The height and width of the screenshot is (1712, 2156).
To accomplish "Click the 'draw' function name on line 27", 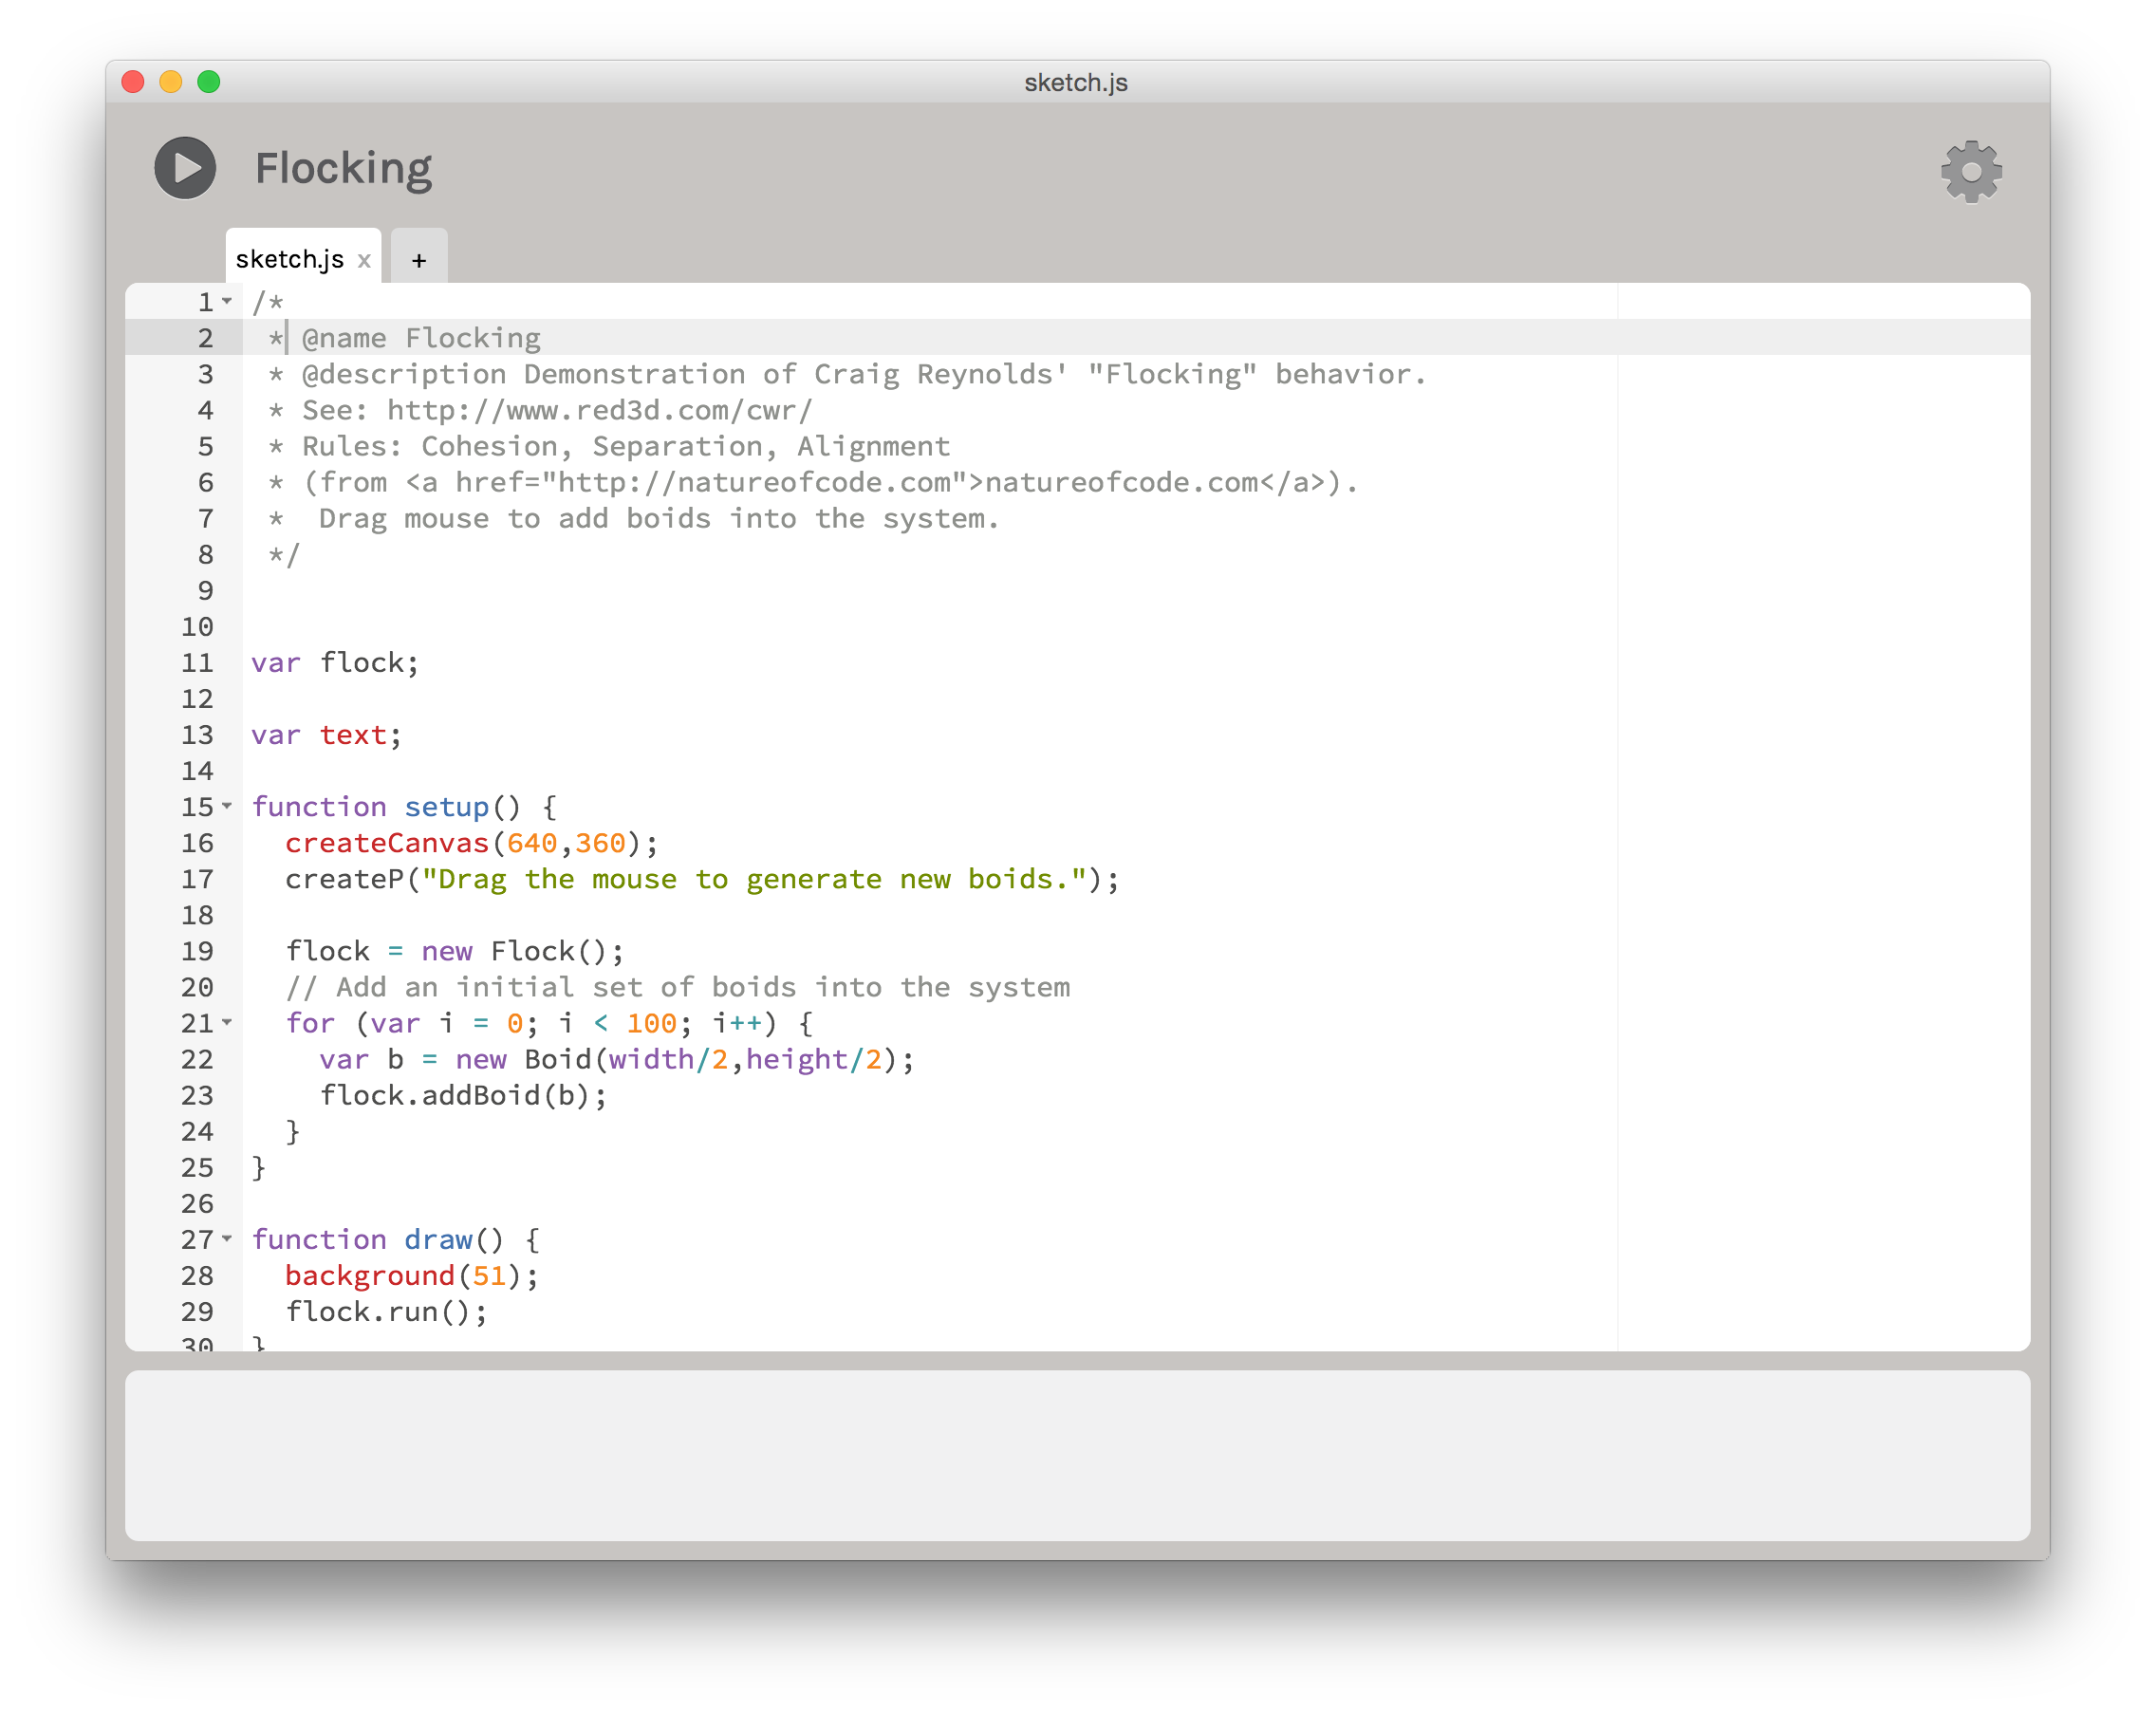I will pos(438,1239).
